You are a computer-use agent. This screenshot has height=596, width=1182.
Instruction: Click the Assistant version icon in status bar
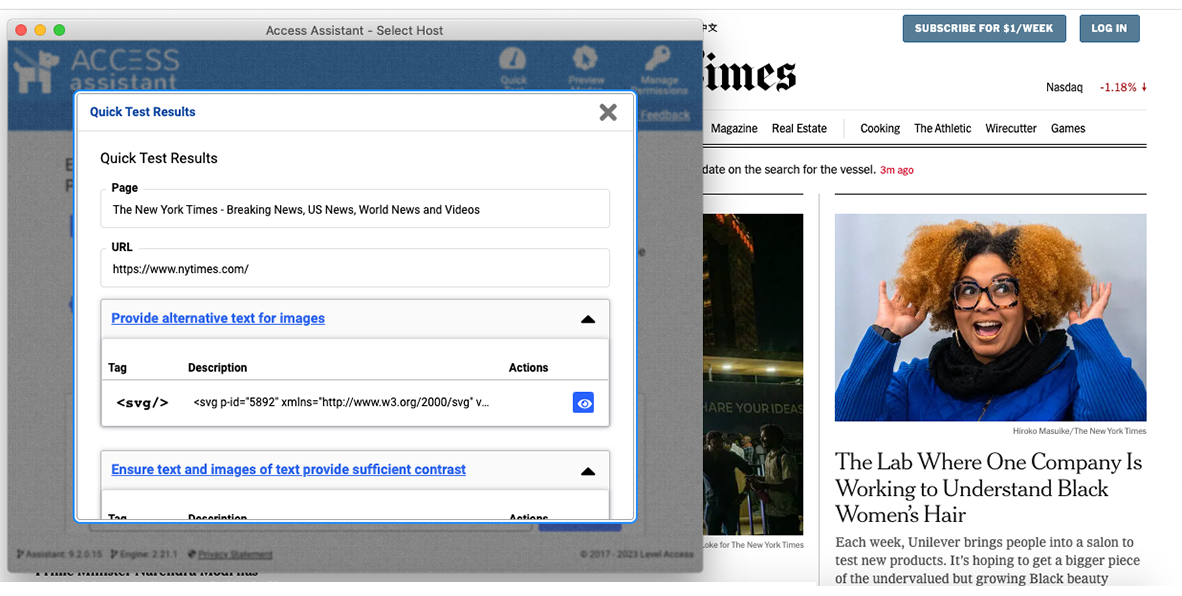(x=18, y=554)
